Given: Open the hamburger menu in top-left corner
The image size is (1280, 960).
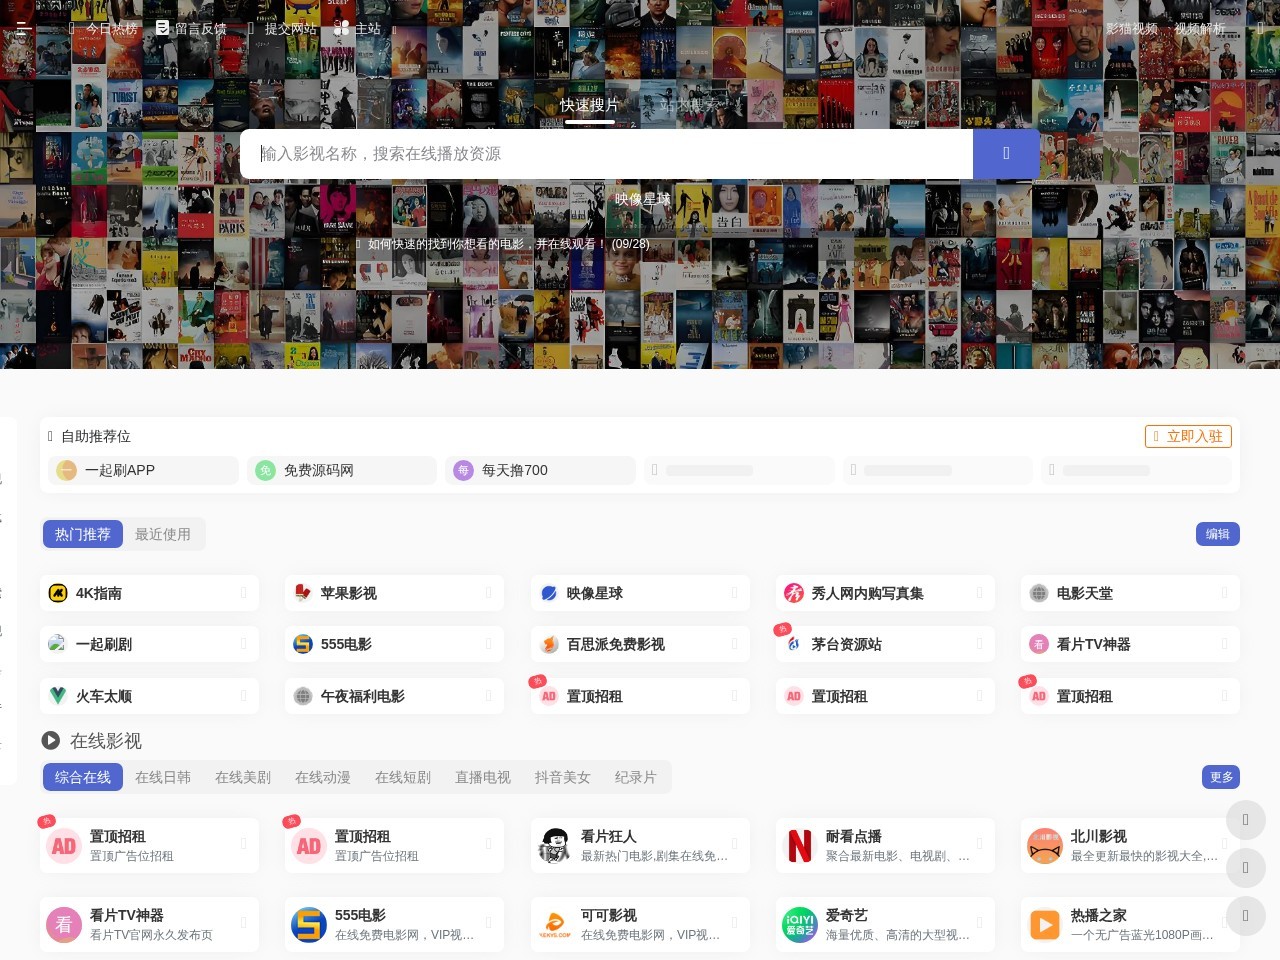Looking at the screenshot, I should point(21,29).
